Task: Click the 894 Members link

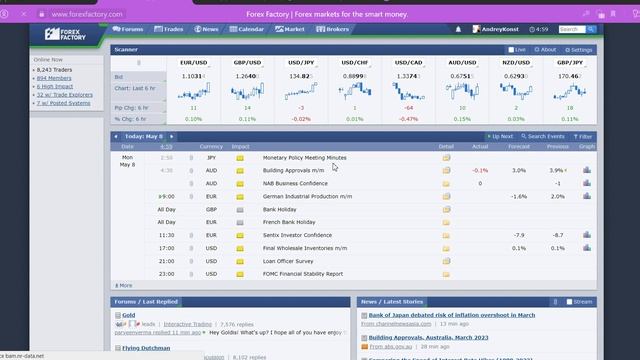Action: [x=54, y=78]
